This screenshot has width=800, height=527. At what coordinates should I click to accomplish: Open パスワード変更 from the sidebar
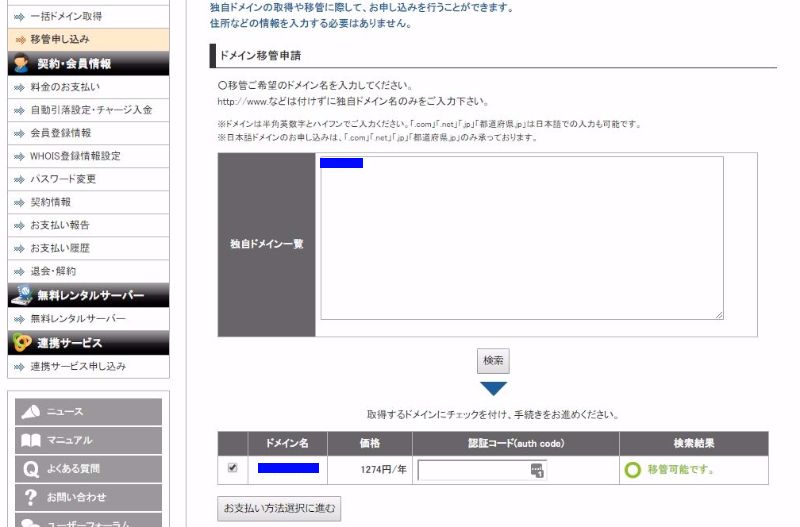(x=63, y=179)
